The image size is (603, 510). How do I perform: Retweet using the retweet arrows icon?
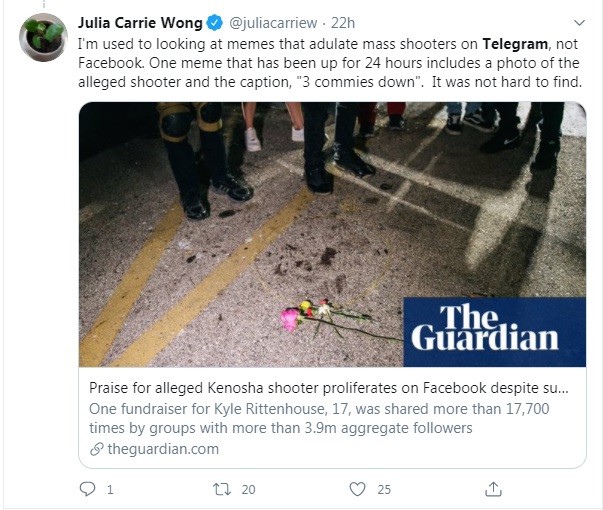[222, 489]
